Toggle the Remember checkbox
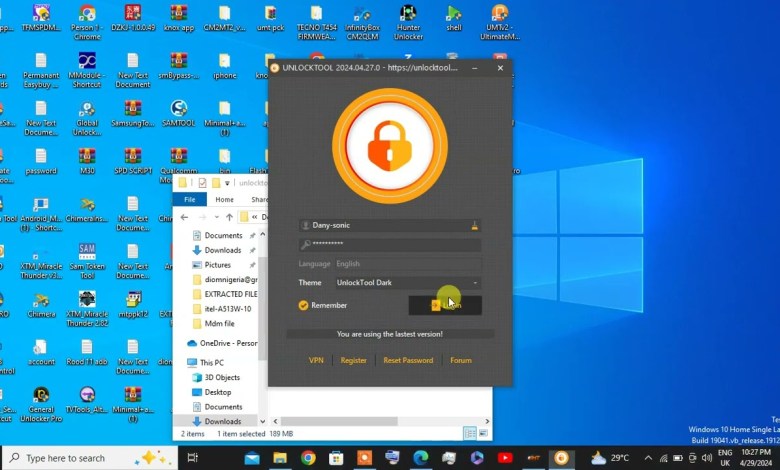Screen dimensions: 780x470 (304, 305)
